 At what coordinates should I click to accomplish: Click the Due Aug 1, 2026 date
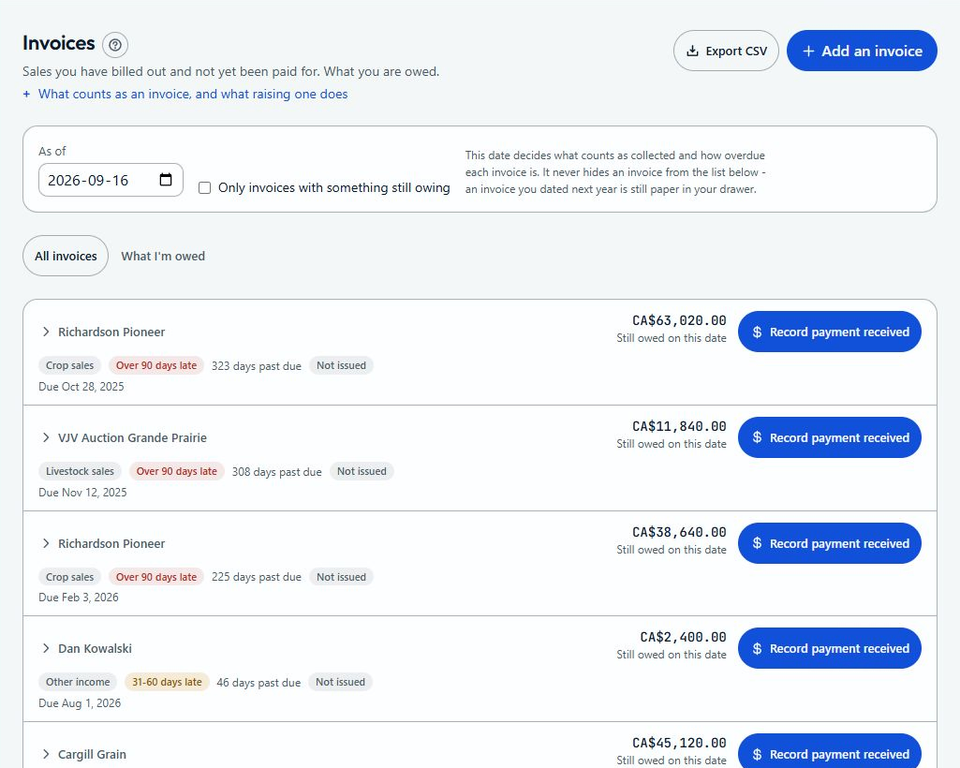(80, 703)
